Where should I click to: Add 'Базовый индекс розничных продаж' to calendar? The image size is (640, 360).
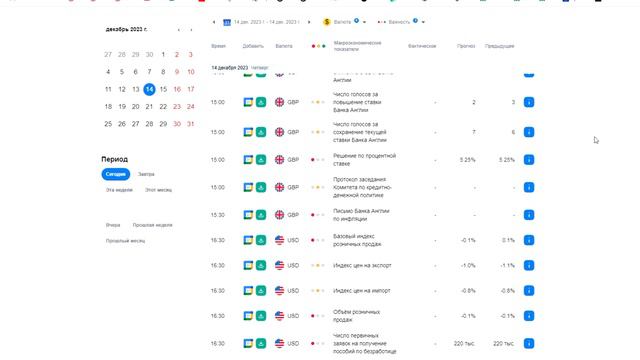tap(248, 240)
